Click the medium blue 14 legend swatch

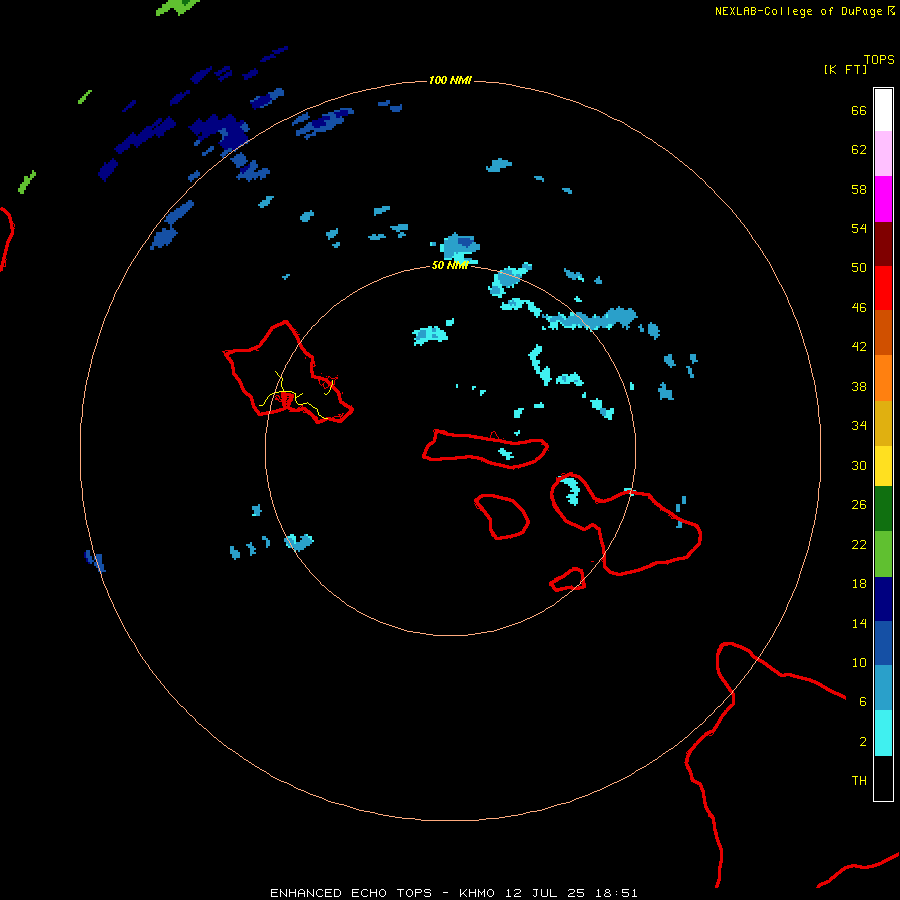click(x=883, y=644)
